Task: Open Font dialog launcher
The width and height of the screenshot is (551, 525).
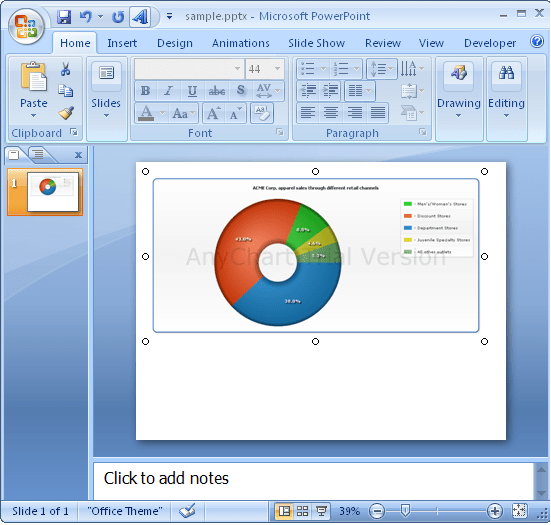Action: 280,132
